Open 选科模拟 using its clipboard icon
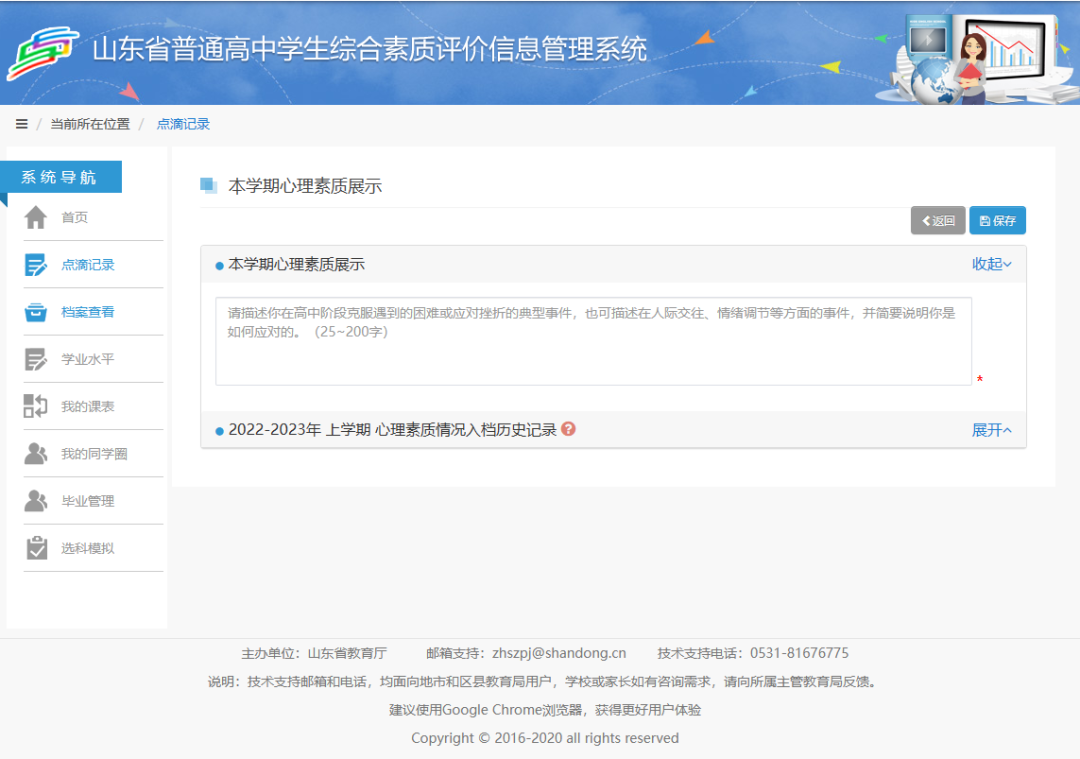The width and height of the screenshot is (1080, 759). point(36,547)
